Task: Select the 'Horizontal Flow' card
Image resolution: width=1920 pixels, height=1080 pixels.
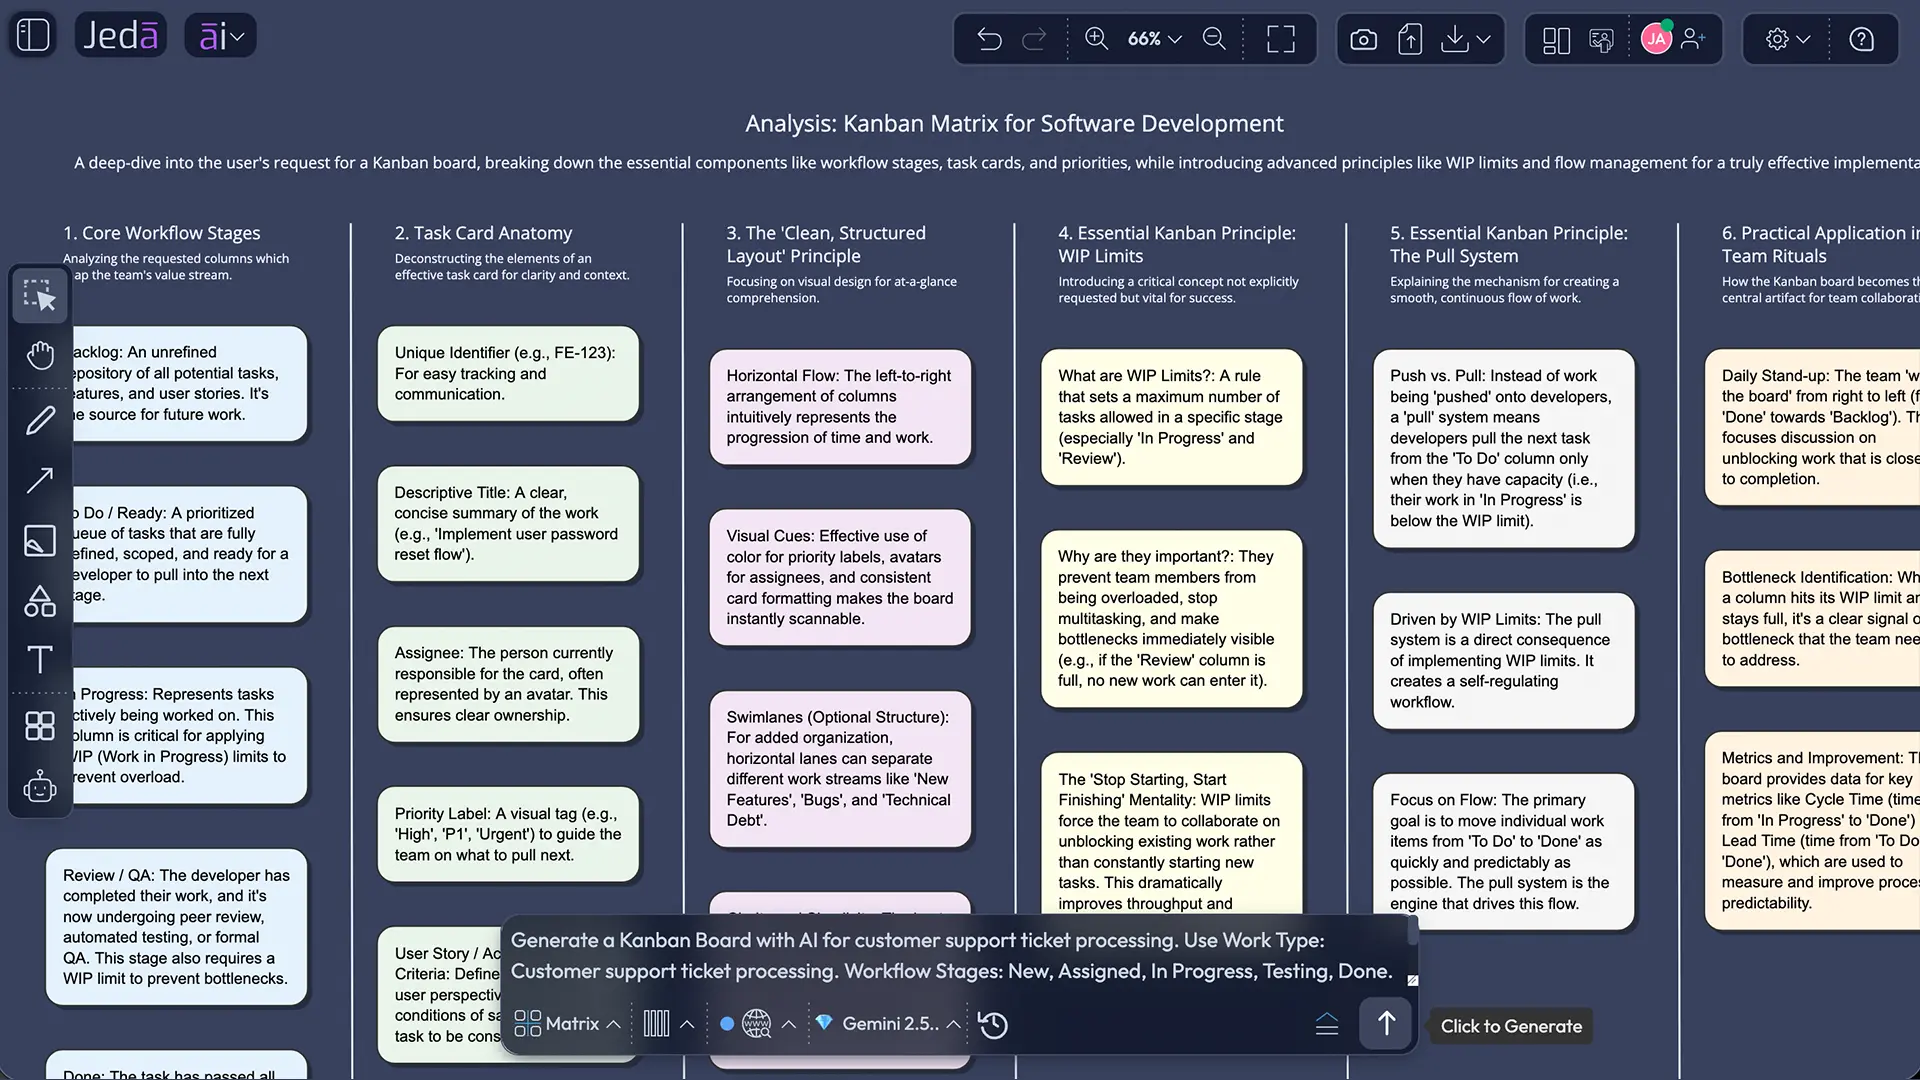Action: click(840, 407)
